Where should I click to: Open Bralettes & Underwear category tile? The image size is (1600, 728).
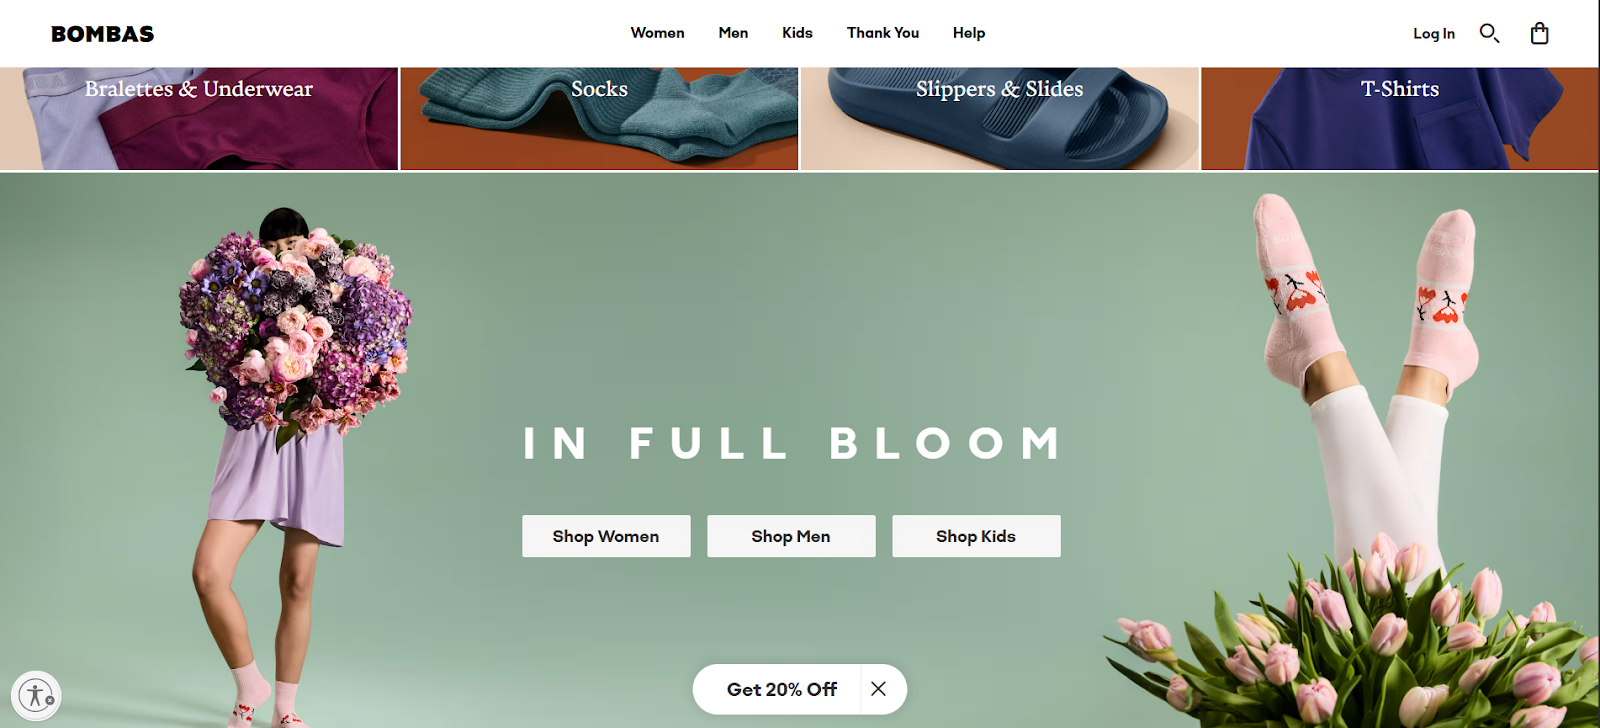pyautogui.click(x=199, y=118)
